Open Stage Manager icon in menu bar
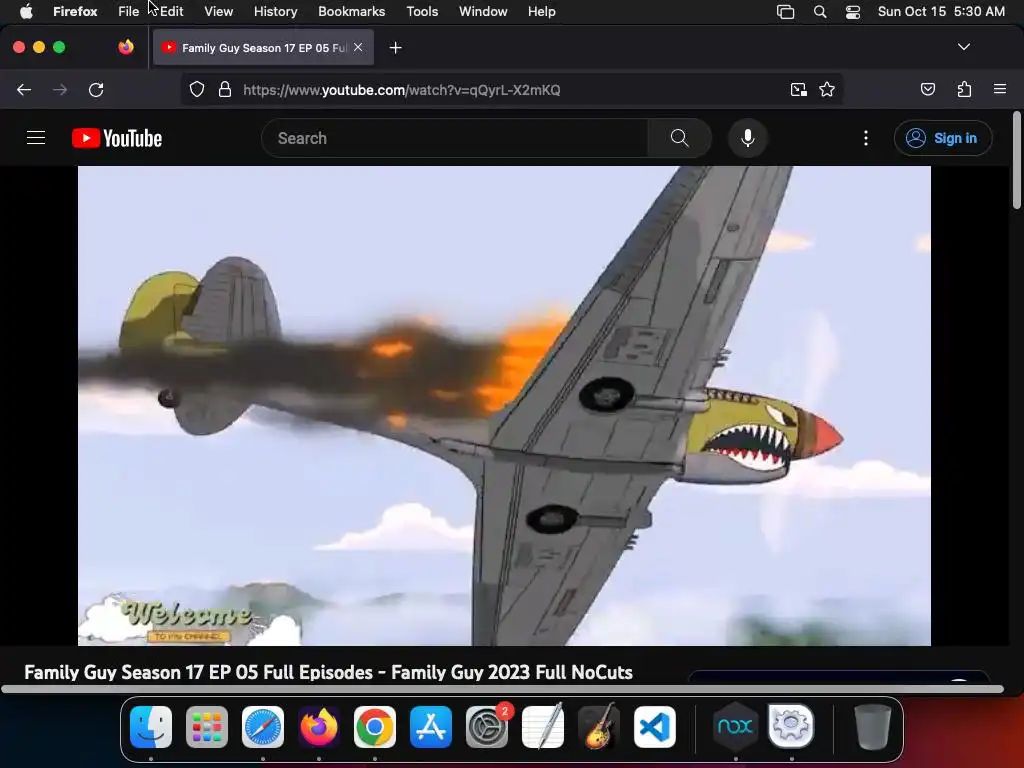 pos(786,11)
